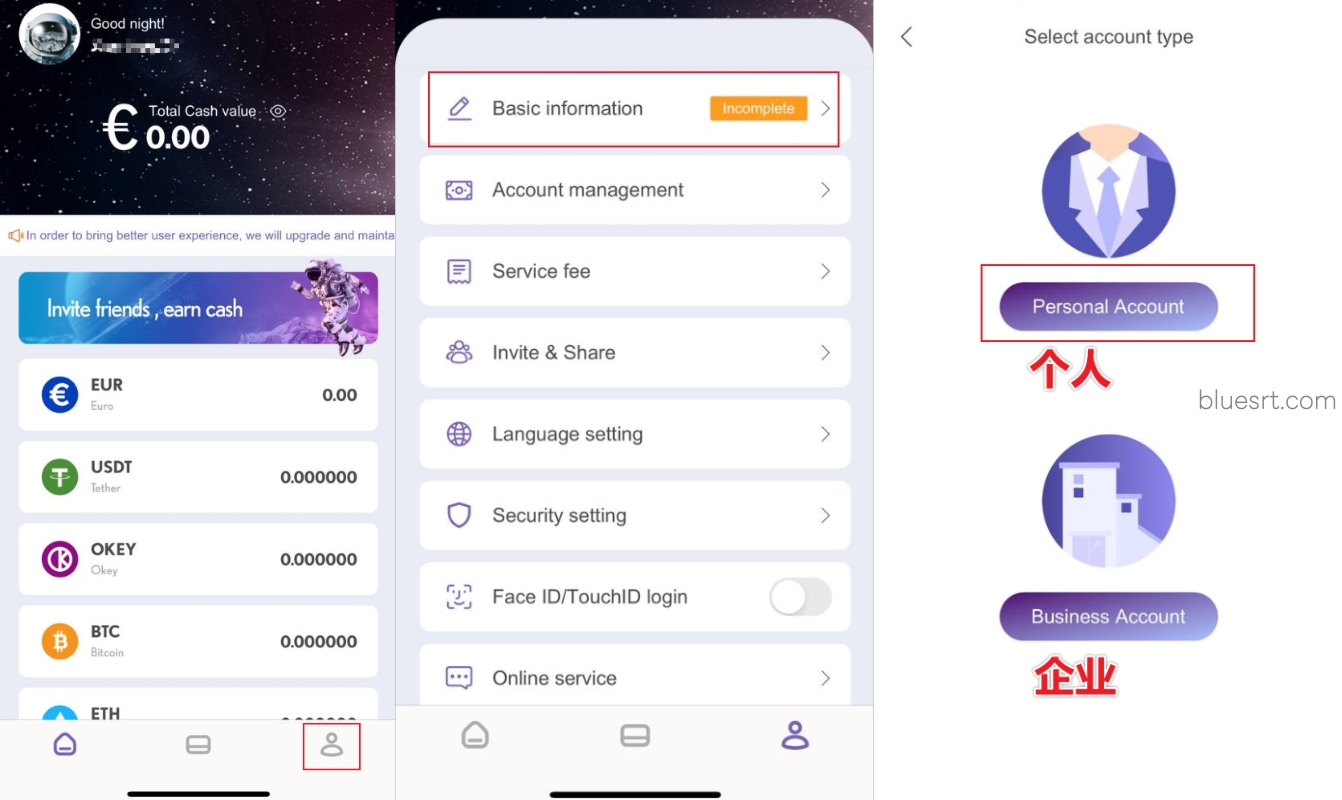Select the Personal Account button

point(1108,307)
